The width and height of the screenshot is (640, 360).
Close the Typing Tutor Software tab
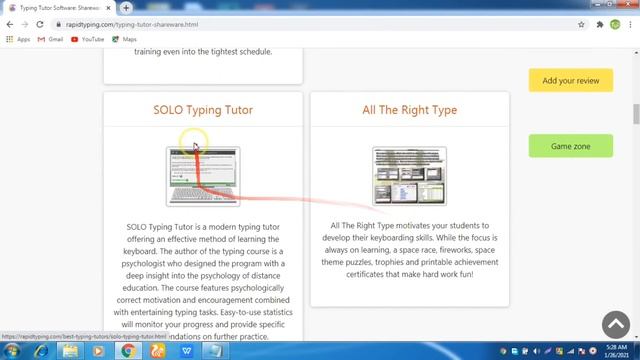[108, 8]
